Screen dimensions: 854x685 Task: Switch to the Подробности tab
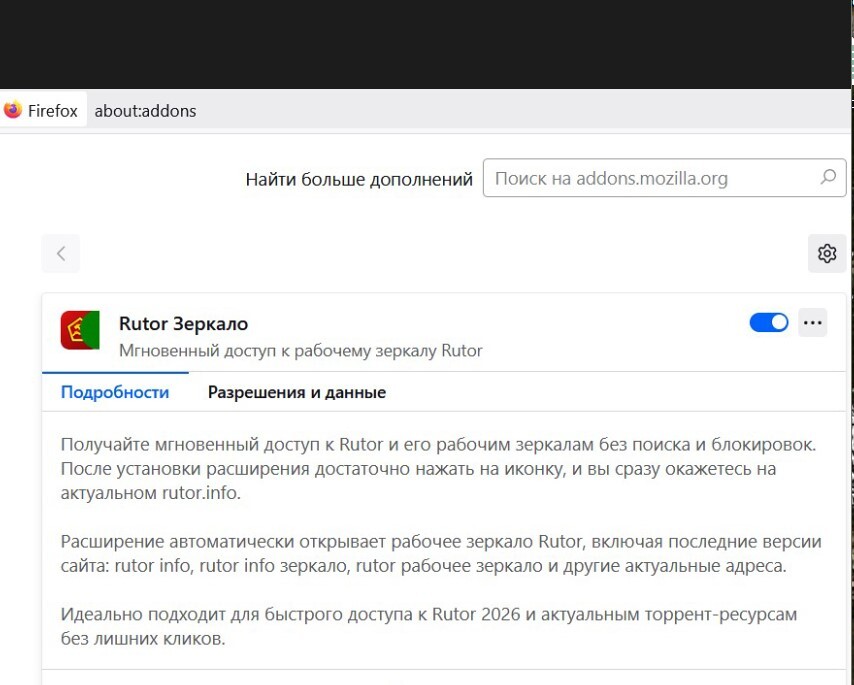point(115,392)
